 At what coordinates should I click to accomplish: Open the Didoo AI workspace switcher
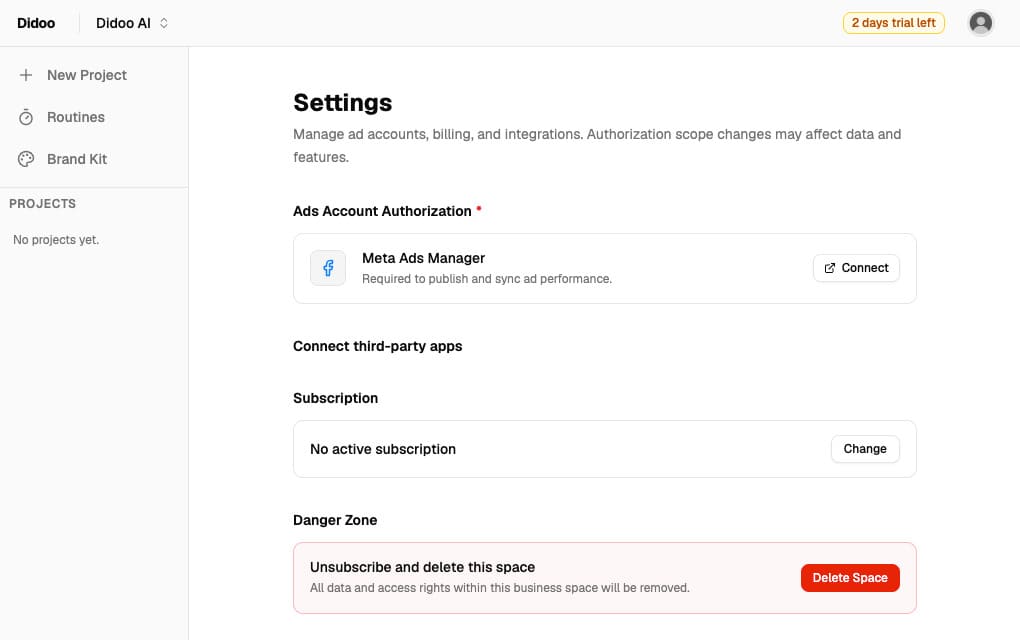click(132, 23)
